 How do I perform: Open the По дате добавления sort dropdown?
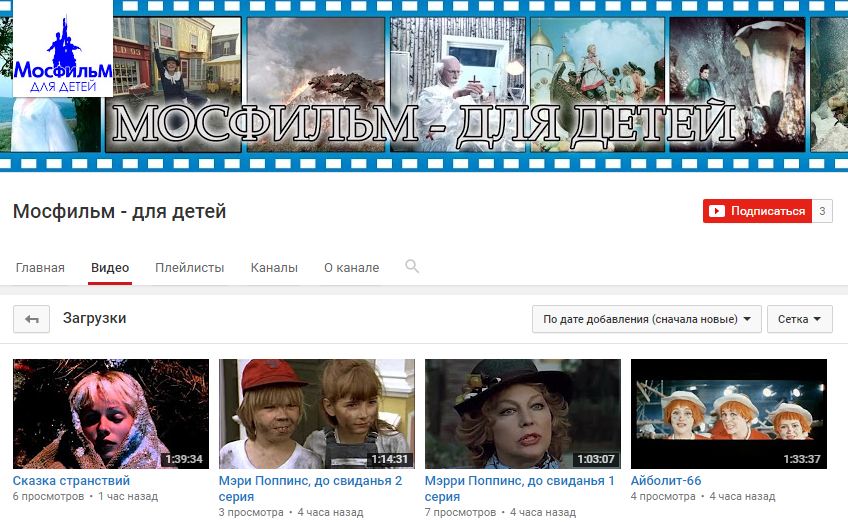tap(647, 319)
